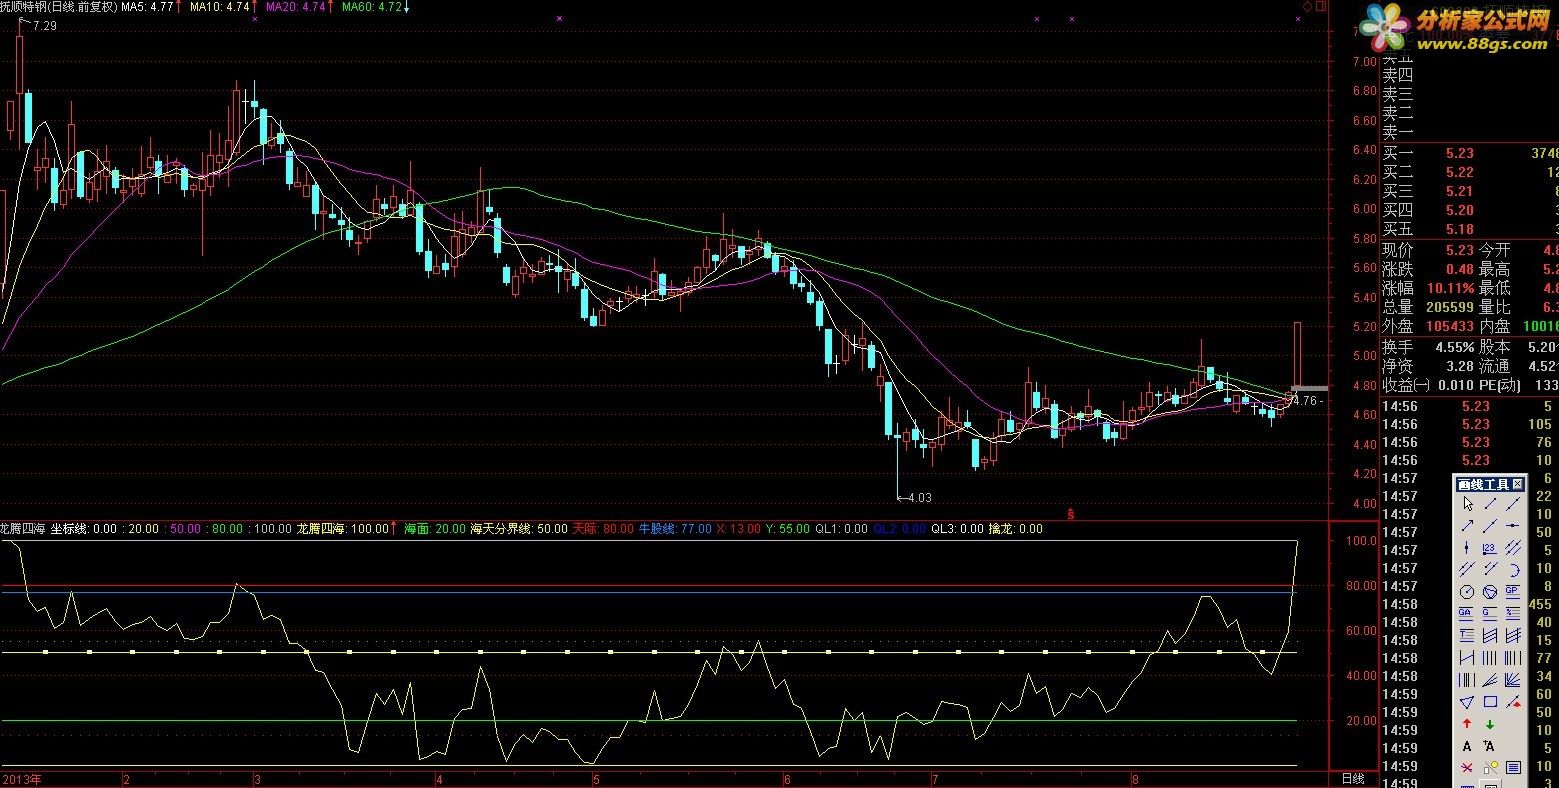1559x788 pixels.
Task: Choose the arrow line drawing tool
Action: [1467, 525]
